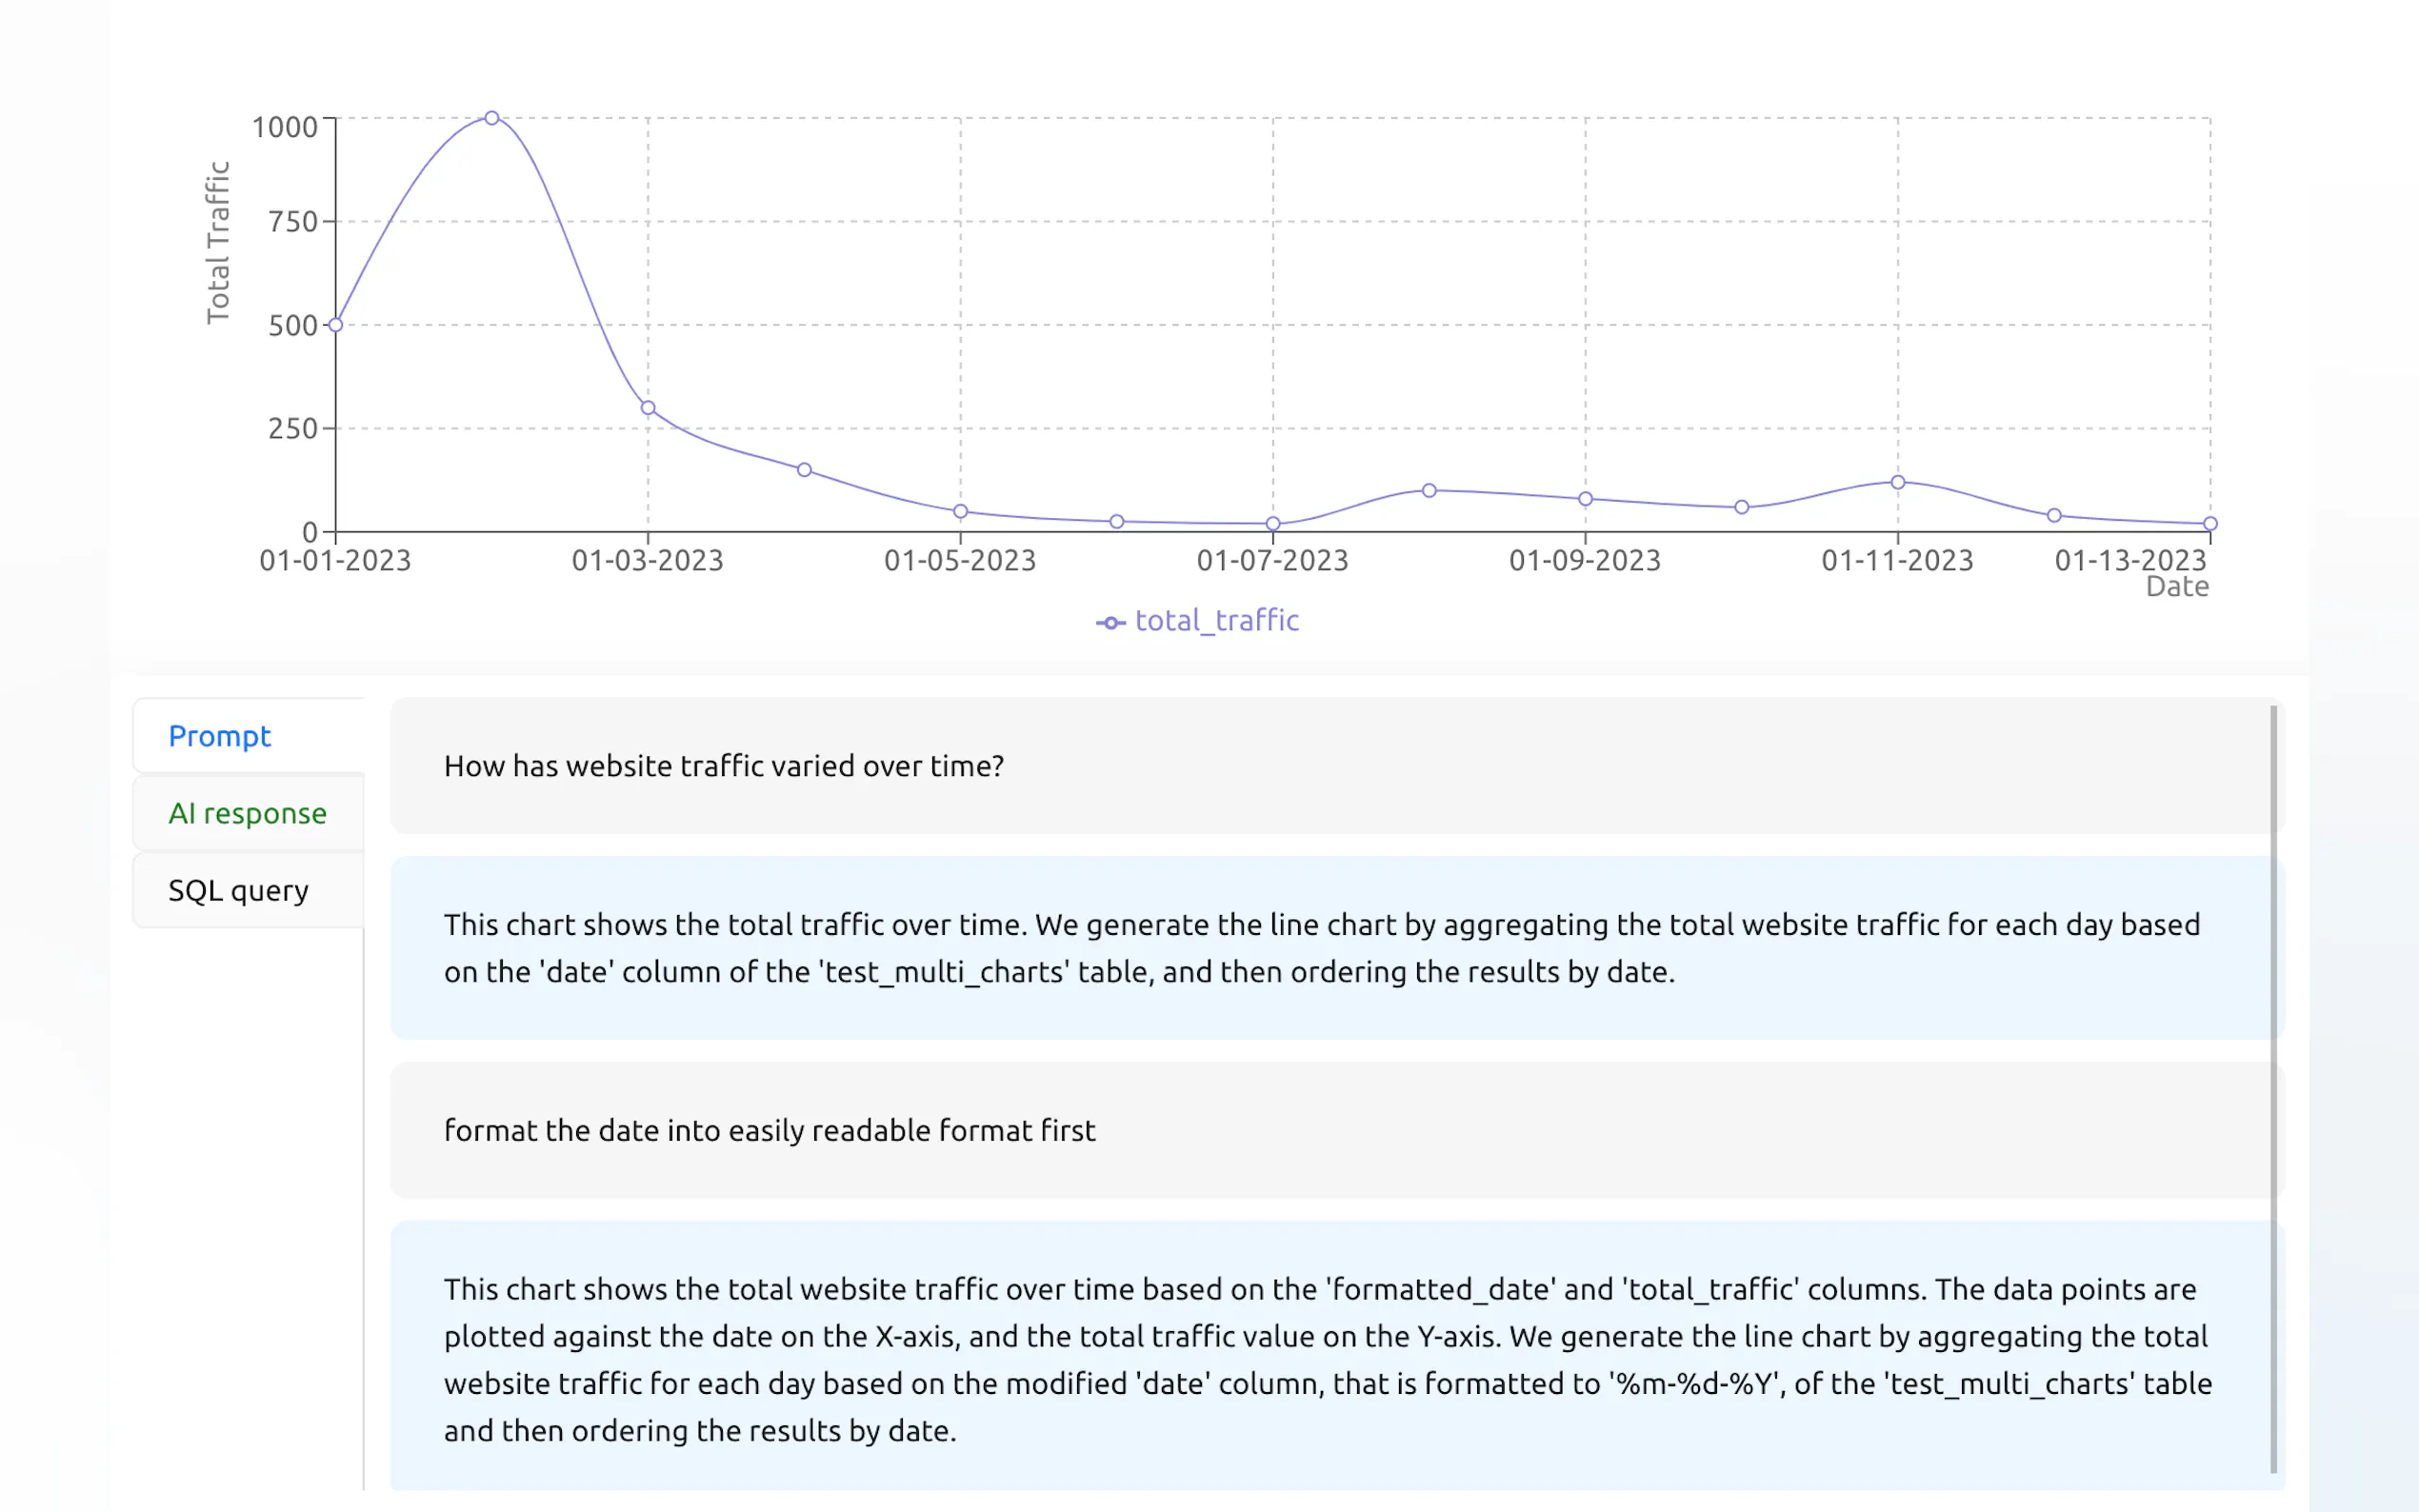Click the total_traffic legend marker icon
2419x1512 pixels.
[x=1110, y=623]
